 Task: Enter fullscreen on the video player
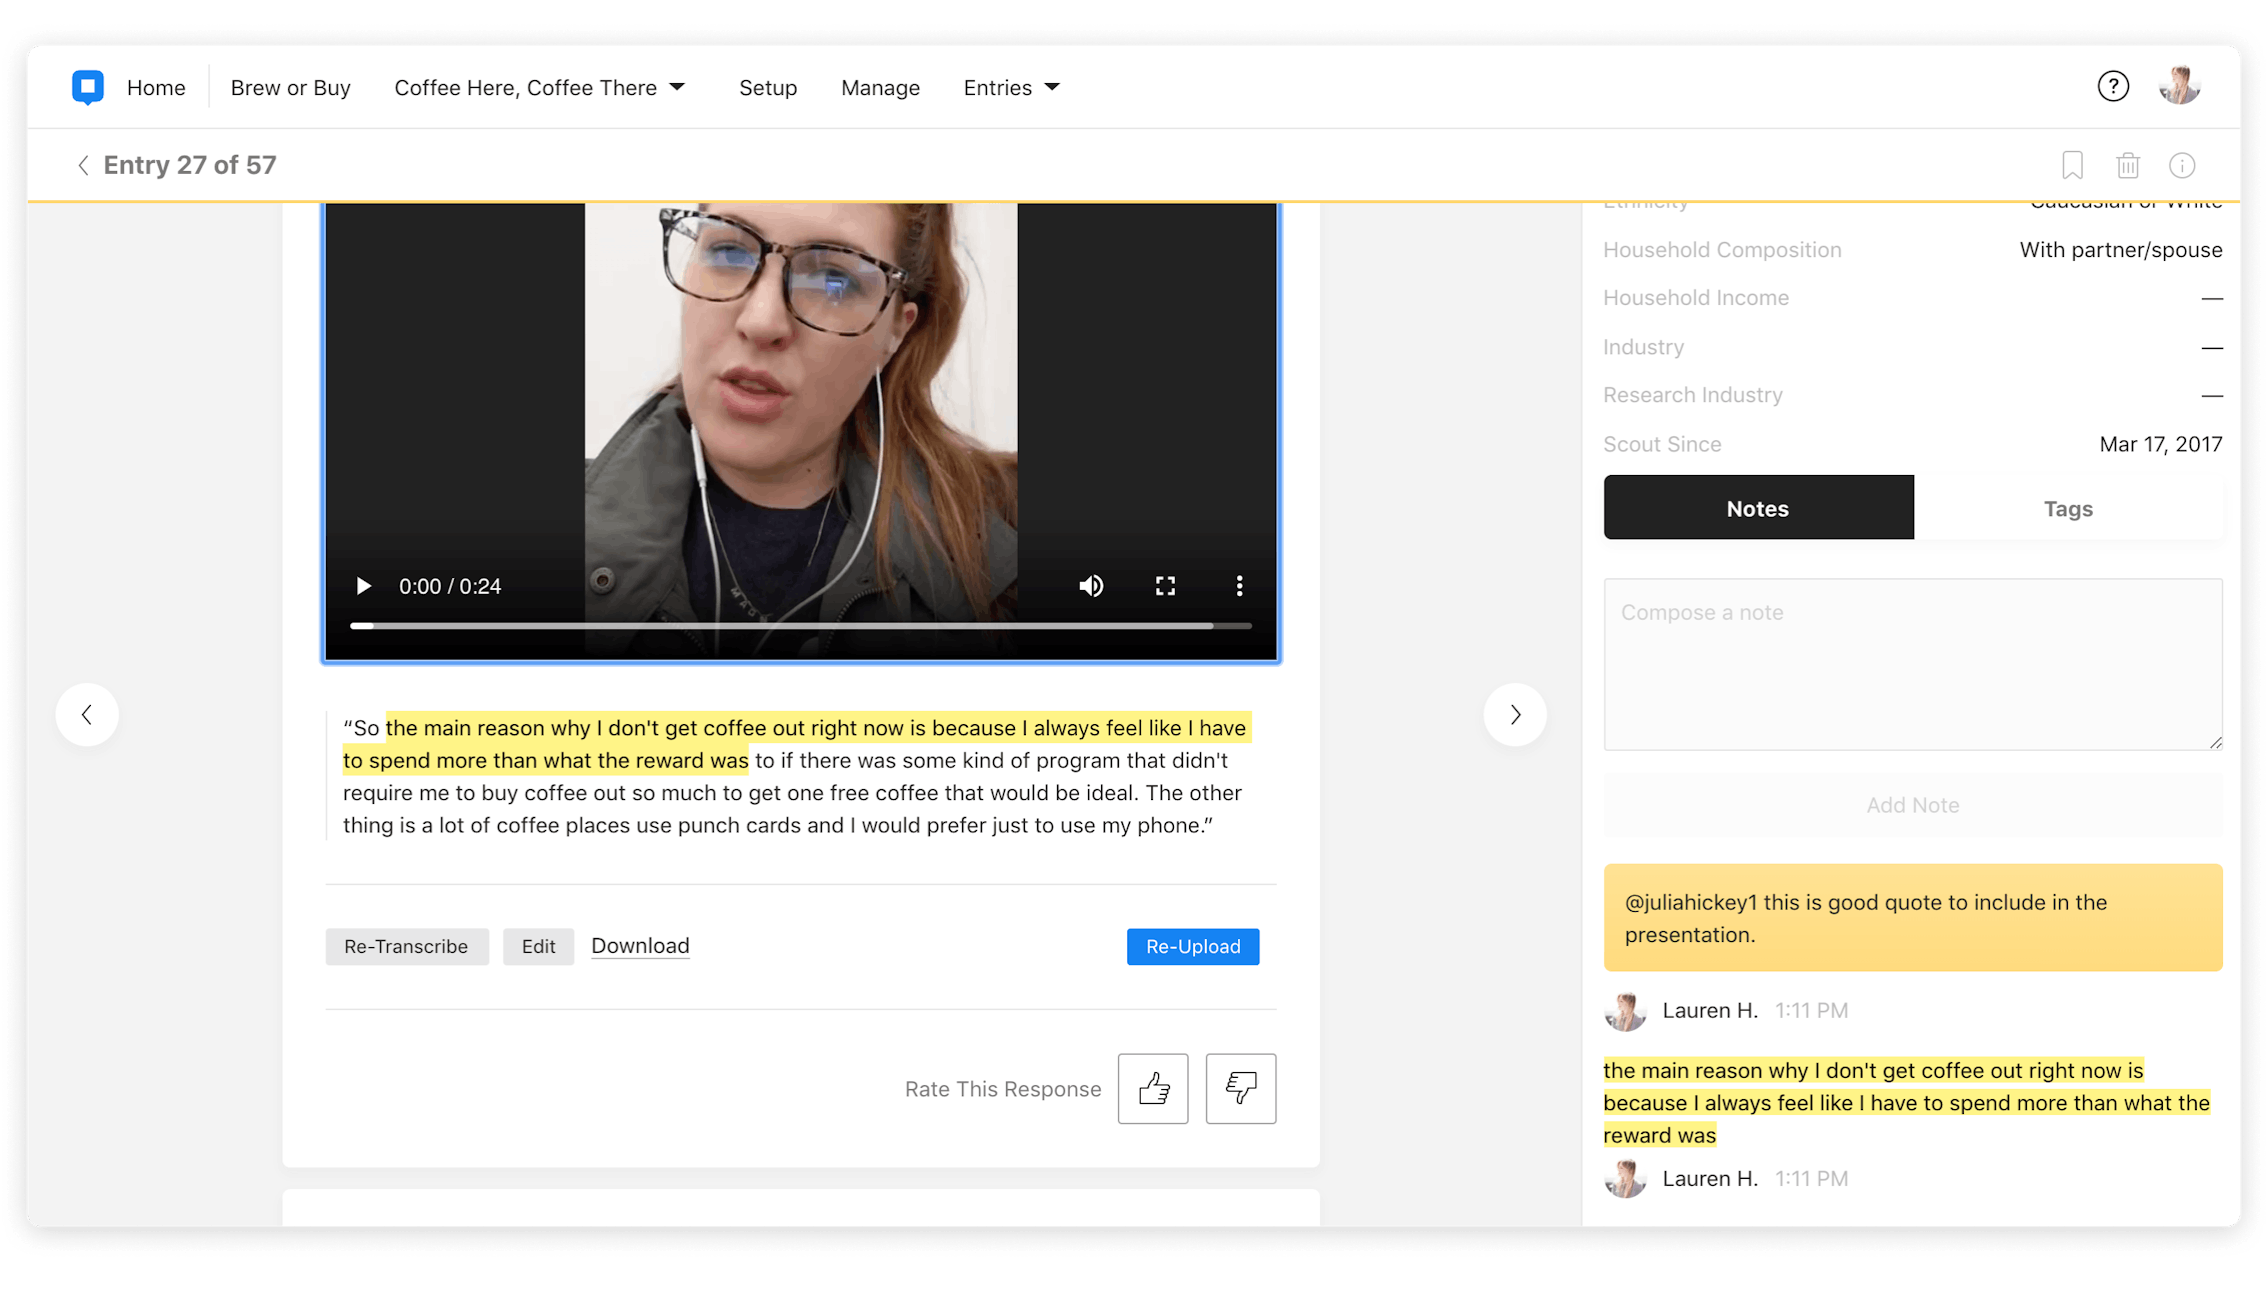pyautogui.click(x=1165, y=586)
